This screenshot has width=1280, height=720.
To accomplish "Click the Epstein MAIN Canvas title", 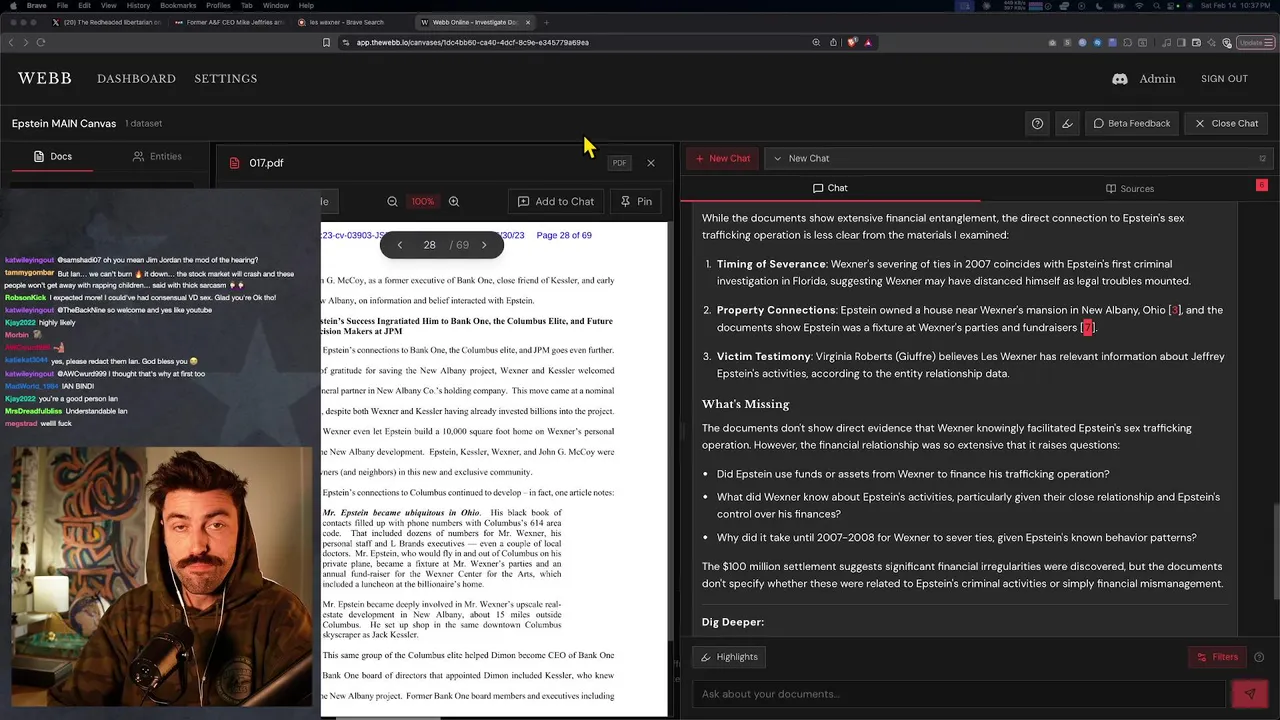I will coord(64,123).
